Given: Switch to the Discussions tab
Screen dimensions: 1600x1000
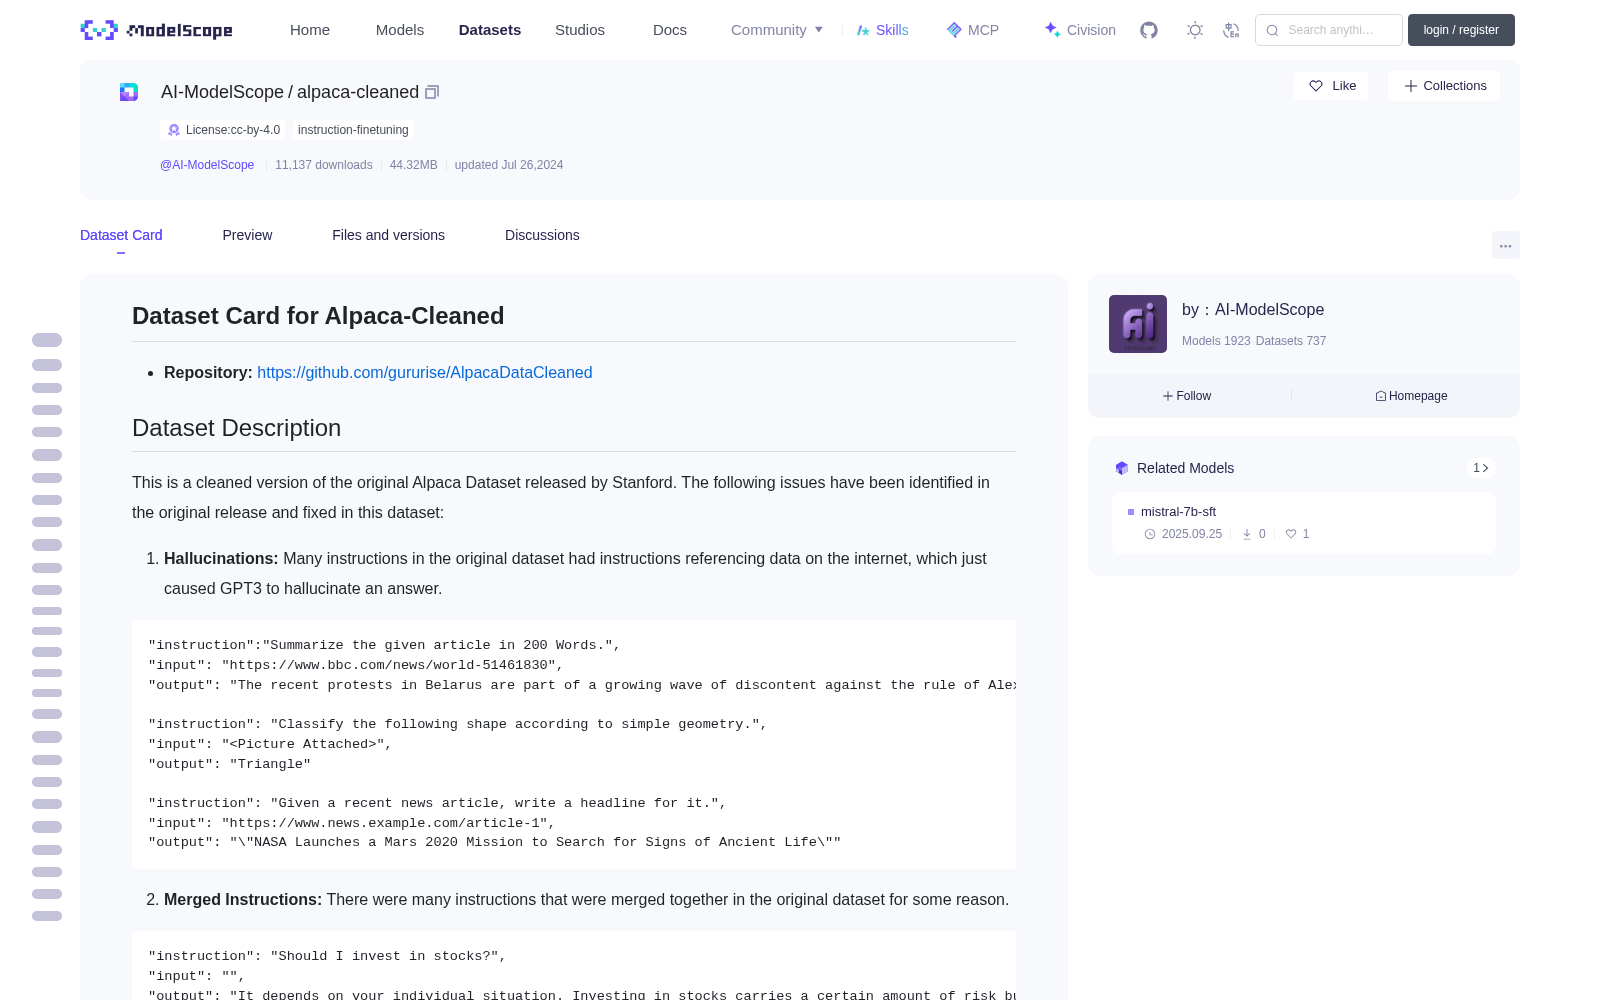Looking at the screenshot, I should click(542, 235).
